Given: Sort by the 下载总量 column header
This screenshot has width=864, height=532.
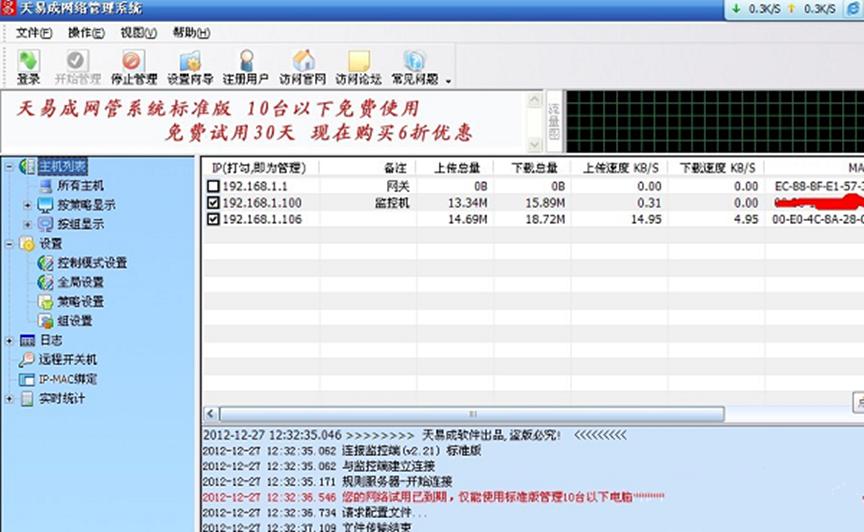Looking at the screenshot, I should [x=532, y=168].
